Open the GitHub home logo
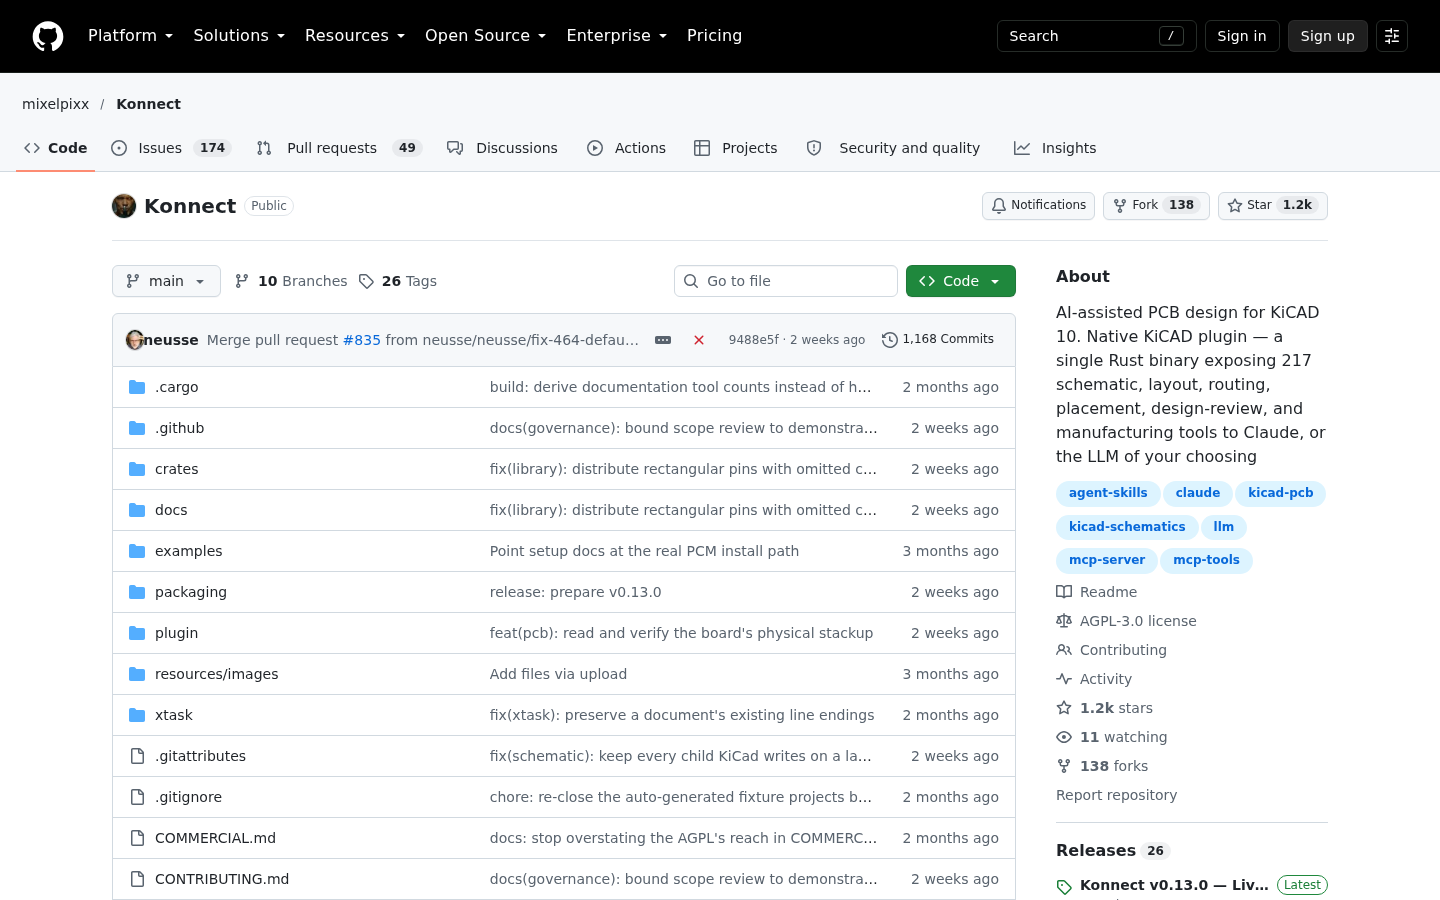The height and width of the screenshot is (900, 1440). pyautogui.click(x=48, y=36)
